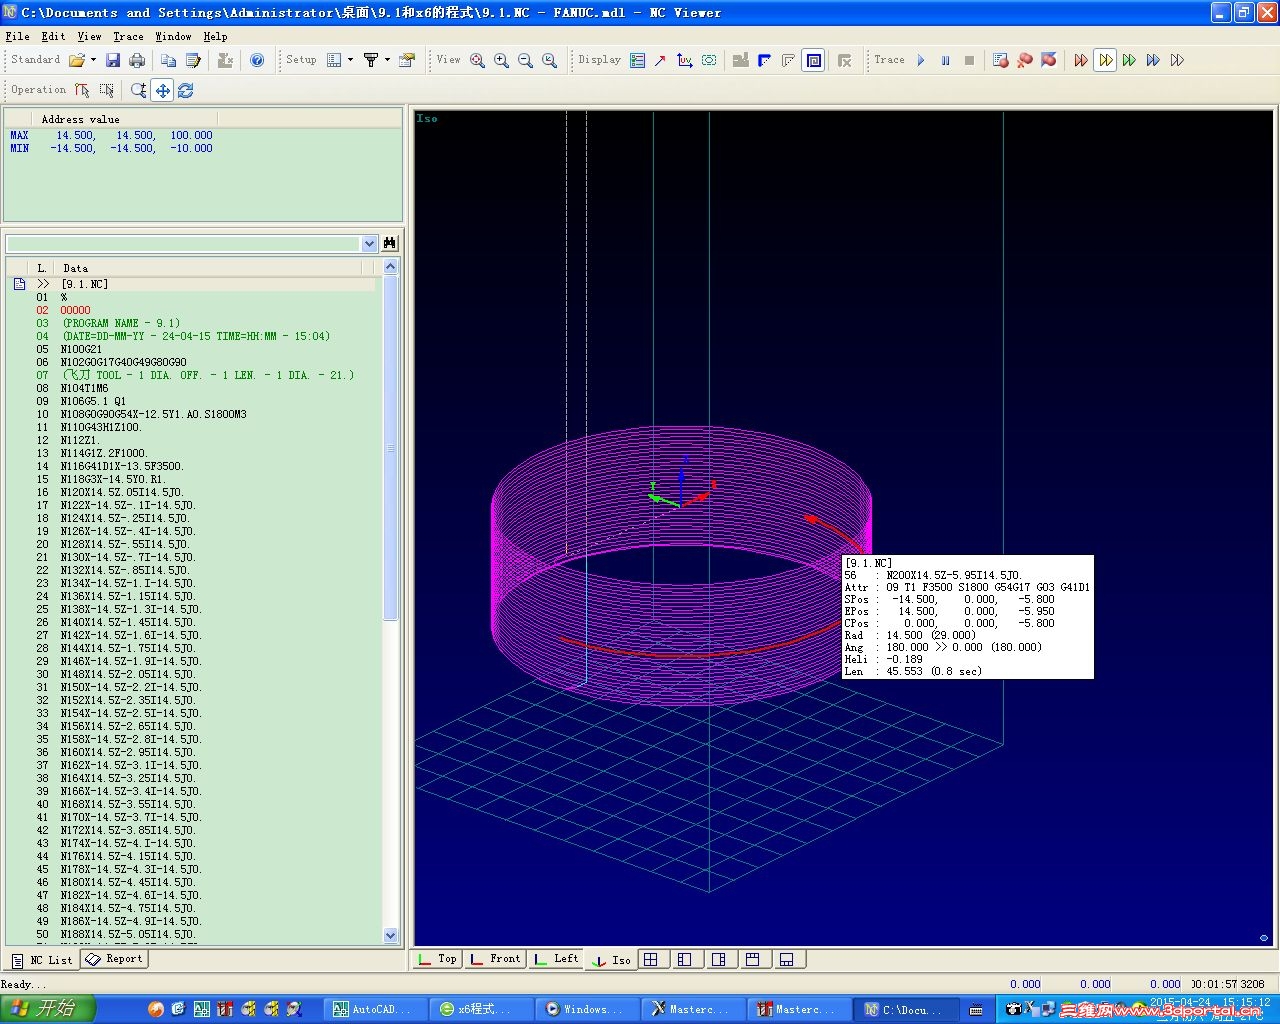The height and width of the screenshot is (1024, 1280).
Task: Open the Trace menu
Action: click(128, 36)
